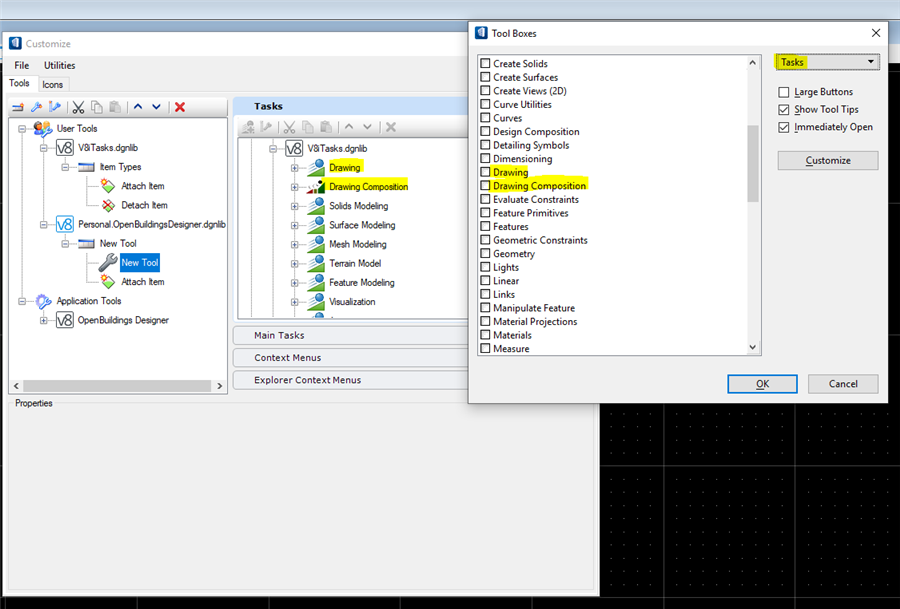Check the Measure tool box checkbox
Viewport: 900px width, 609px height.
(485, 348)
